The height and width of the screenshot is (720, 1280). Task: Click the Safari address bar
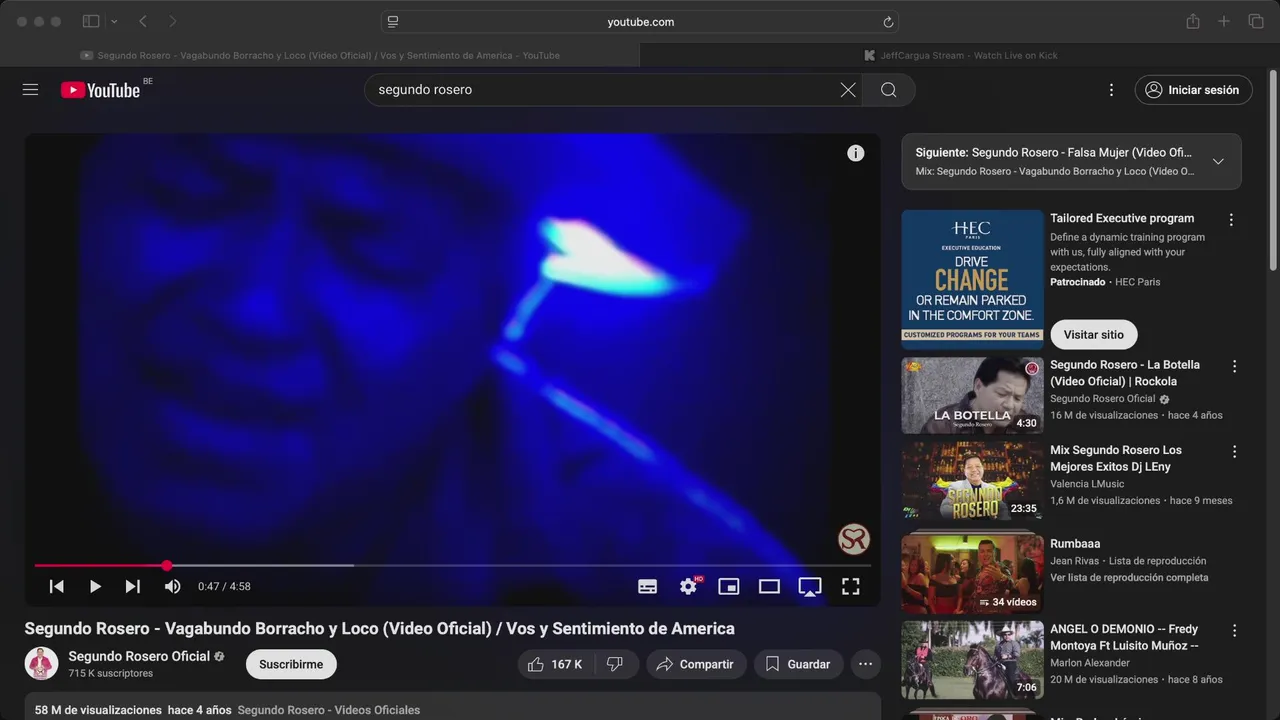(x=640, y=22)
